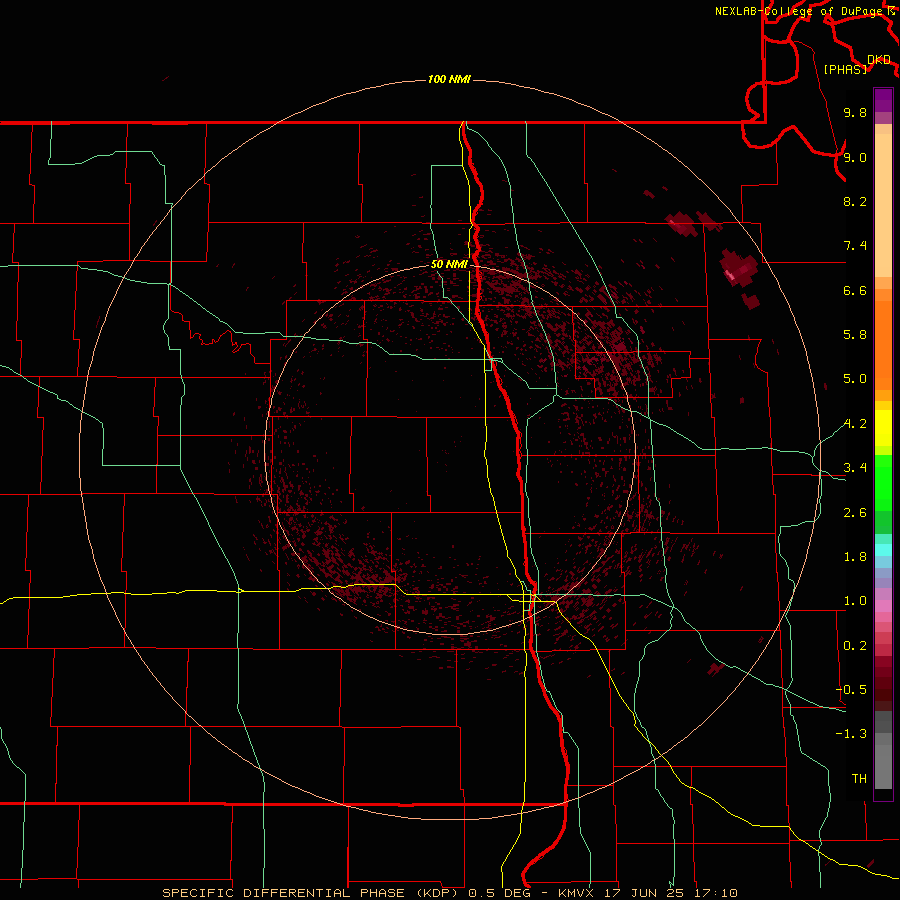Click the 5.8 legend value

tap(855, 335)
